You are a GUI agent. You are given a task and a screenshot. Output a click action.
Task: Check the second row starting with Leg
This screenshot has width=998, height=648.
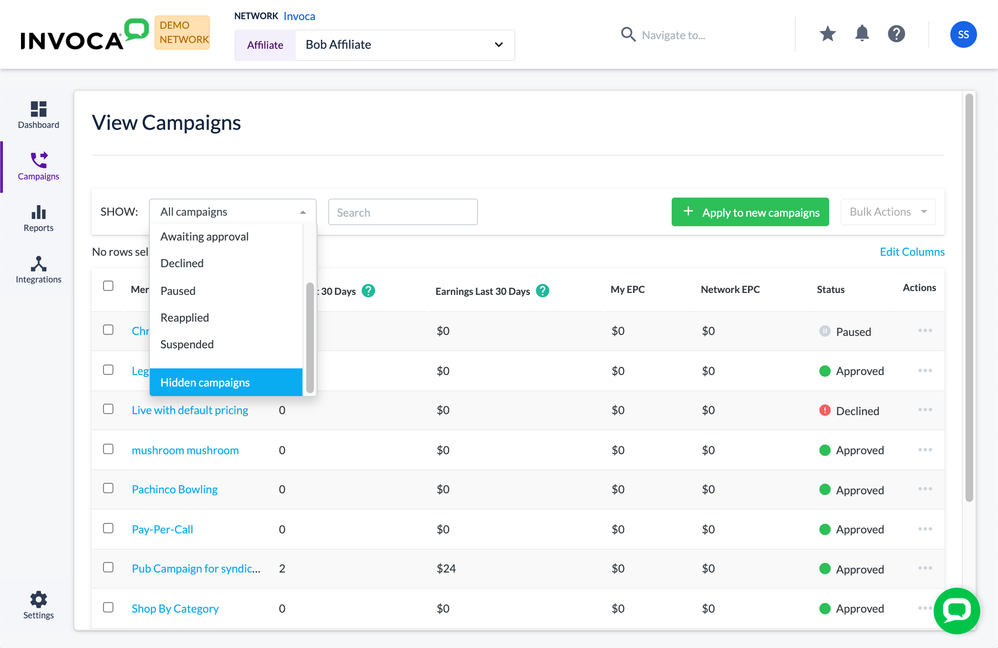coord(108,370)
